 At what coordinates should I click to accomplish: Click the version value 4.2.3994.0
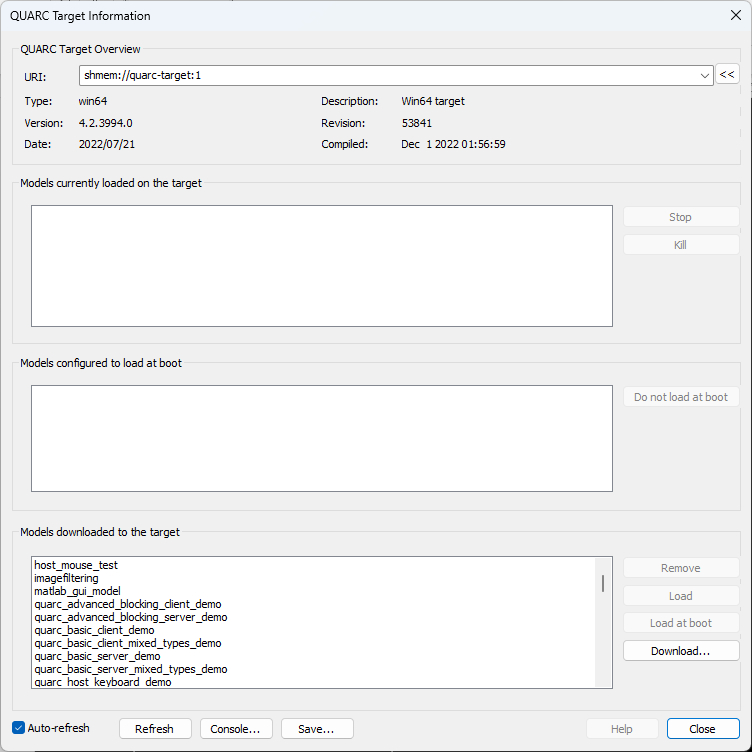pyautogui.click(x=106, y=123)
